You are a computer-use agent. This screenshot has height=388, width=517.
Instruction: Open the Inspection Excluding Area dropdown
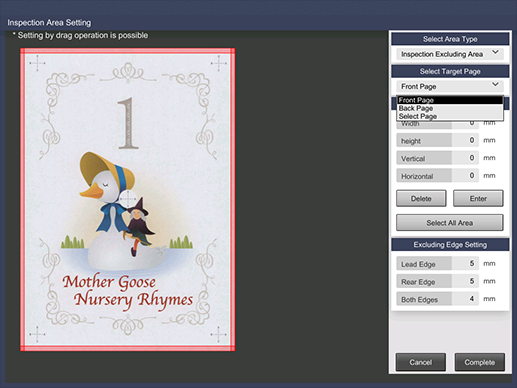pyautogui.click(x=450, y=54)
